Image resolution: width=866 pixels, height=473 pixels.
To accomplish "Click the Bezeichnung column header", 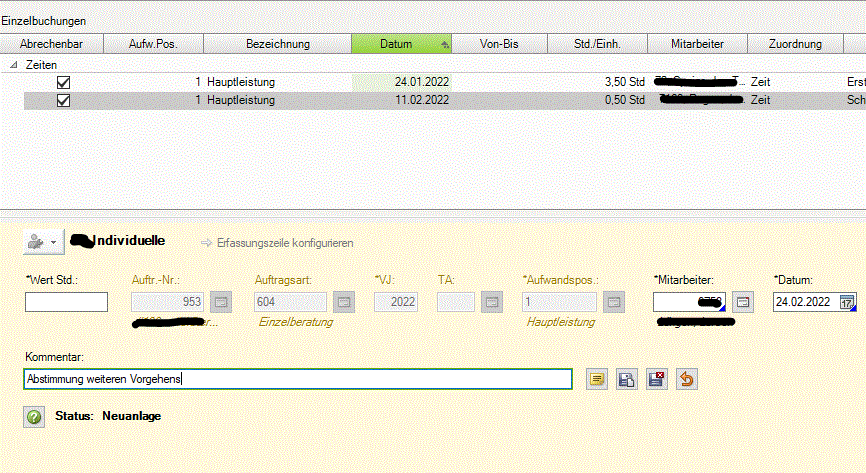I will (x=278, y=44).
